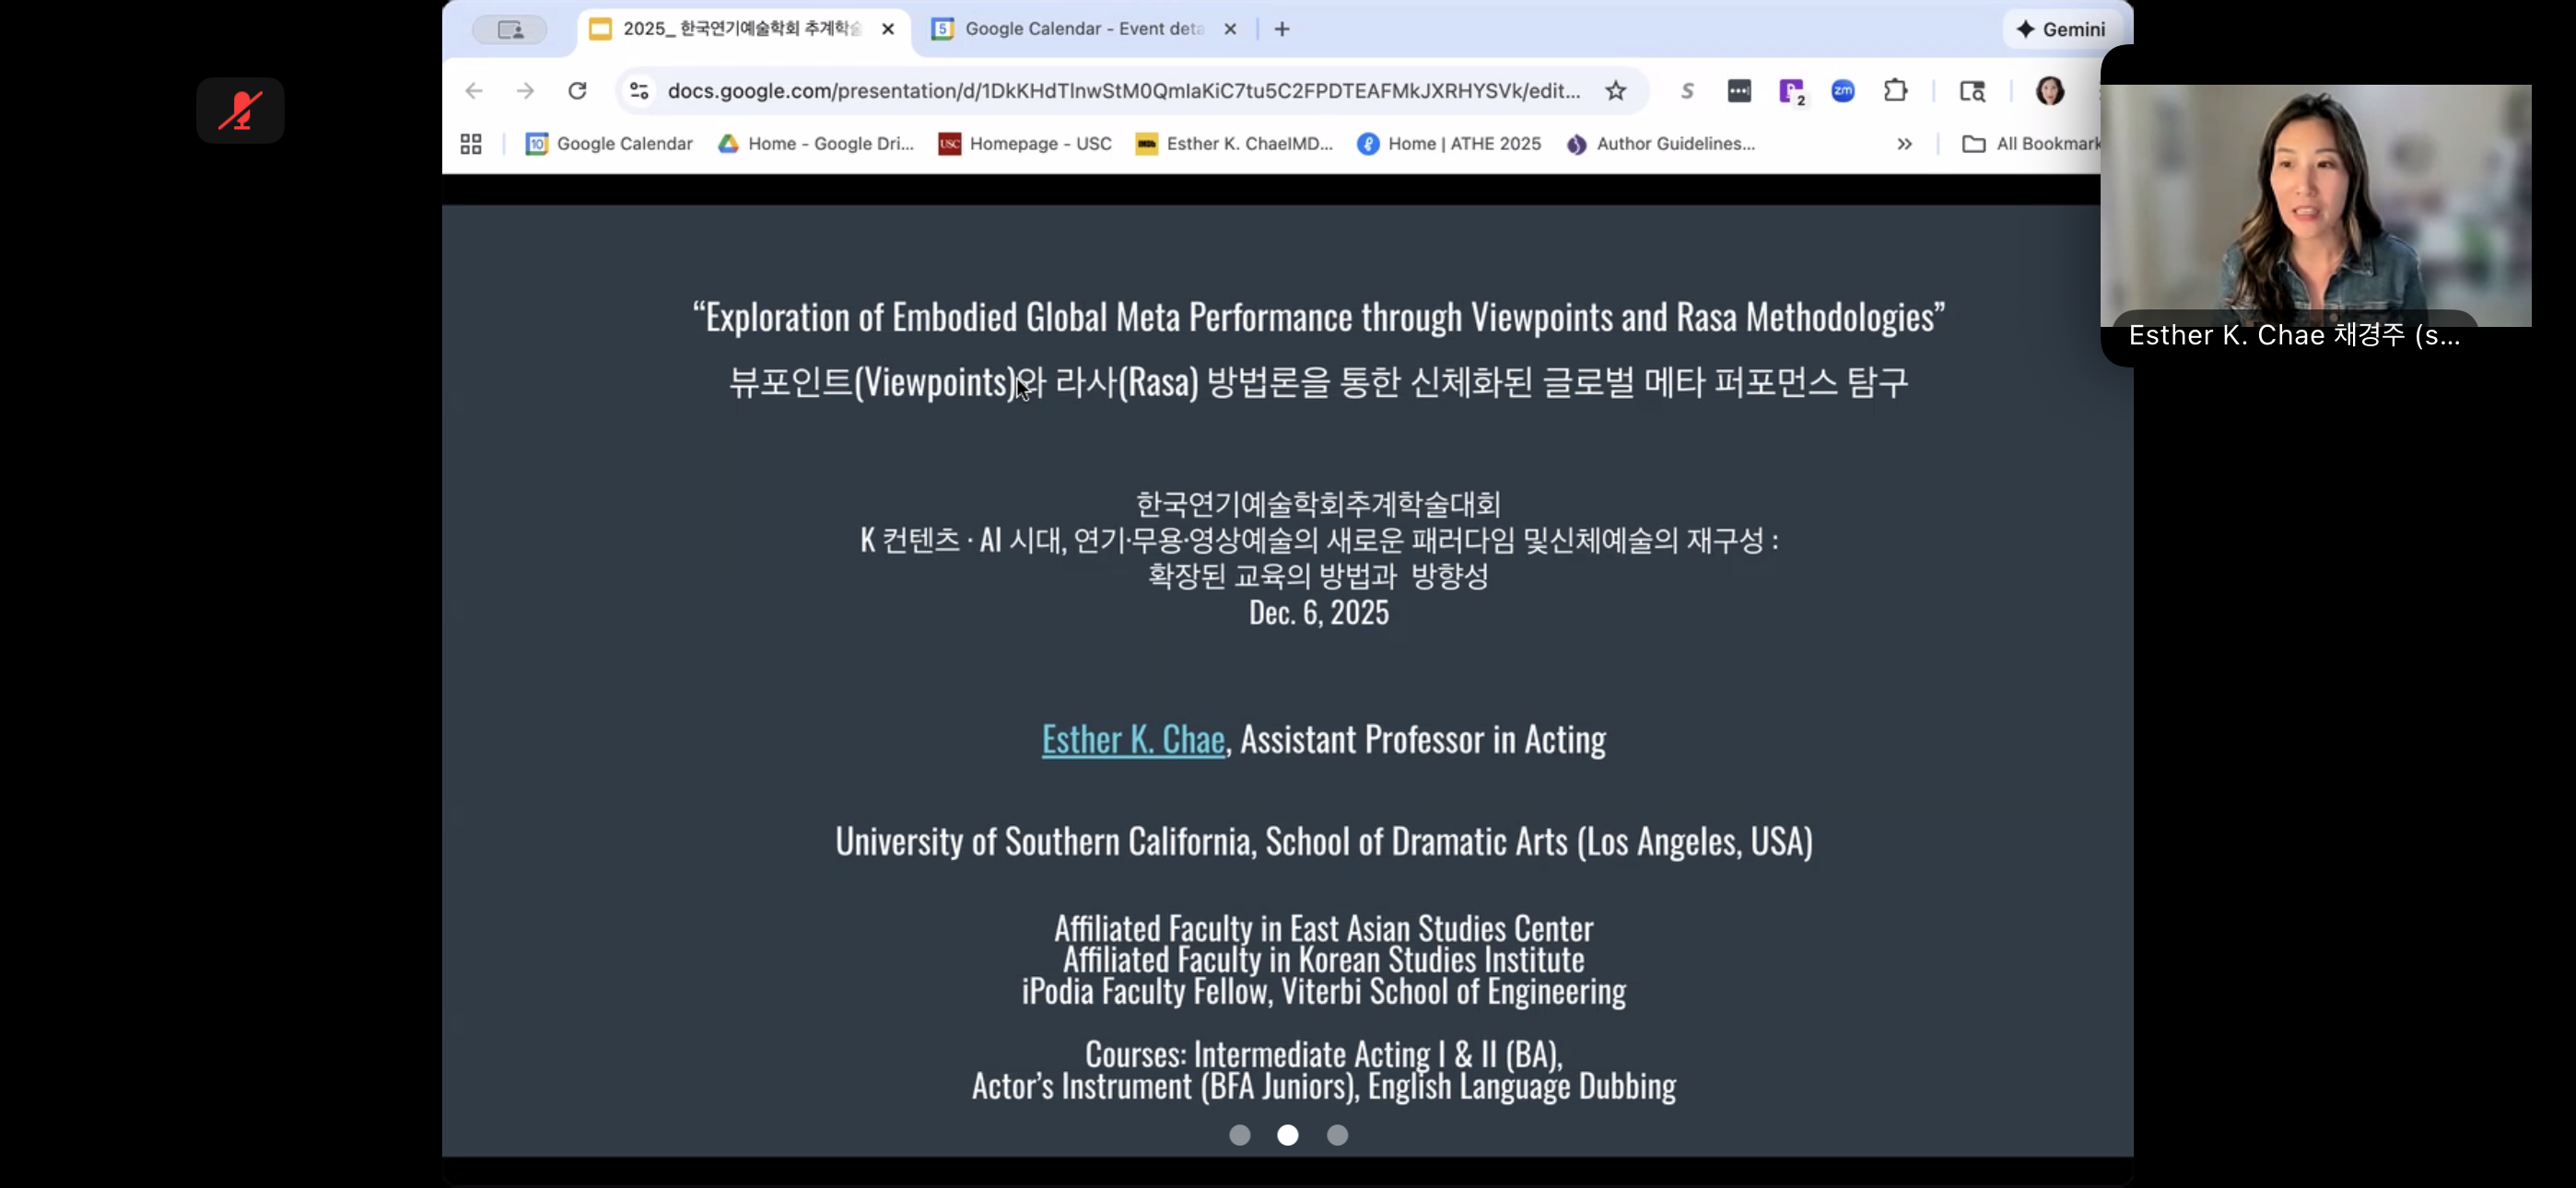2576x1188 pixels.
Task: Open the Extensions puzzle icon
Action: [x=1894, y=91]
